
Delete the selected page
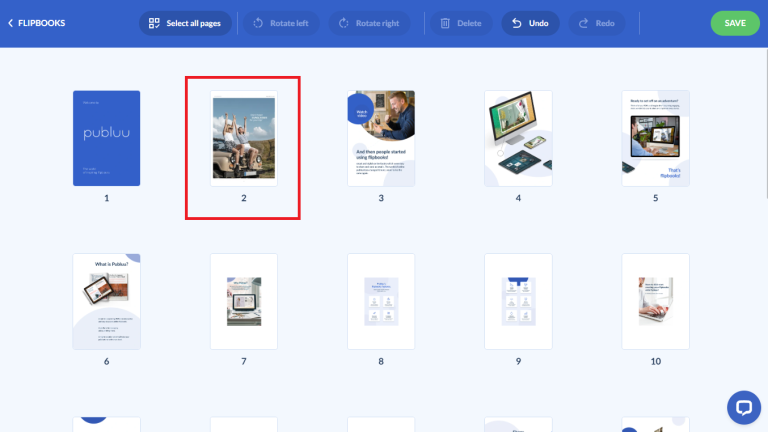point(461,23)
